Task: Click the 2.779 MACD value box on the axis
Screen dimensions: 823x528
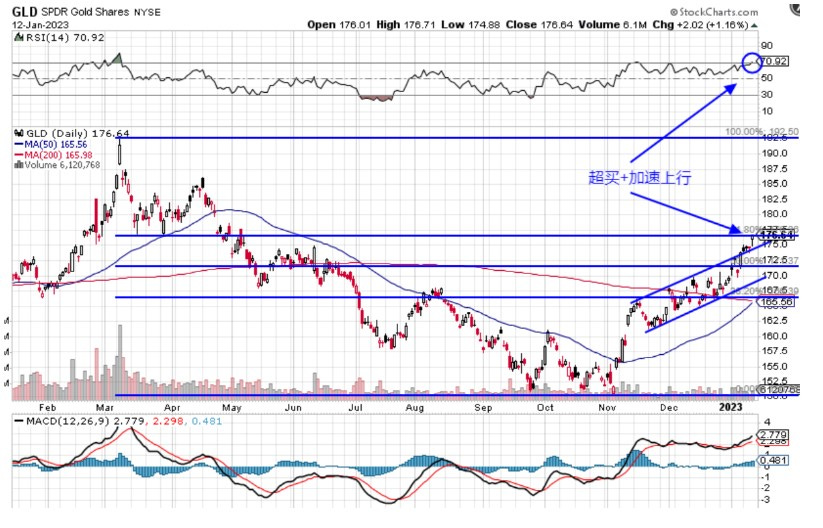Action: click(x=774, y=435)
